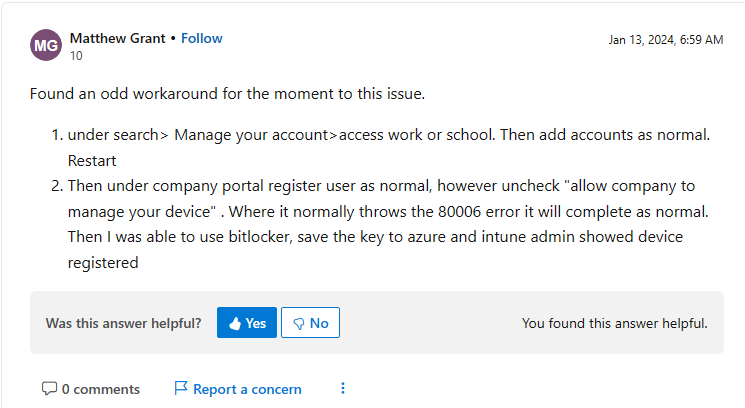Click the word 'Restart' in step 1
The width and height of the screenshot is (745, 408).
click(x=92, y=161)
